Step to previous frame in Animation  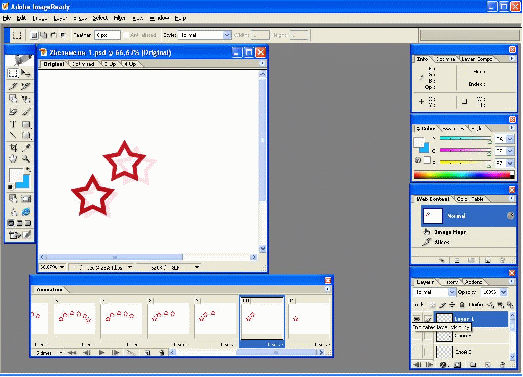(x=87, y=352)
